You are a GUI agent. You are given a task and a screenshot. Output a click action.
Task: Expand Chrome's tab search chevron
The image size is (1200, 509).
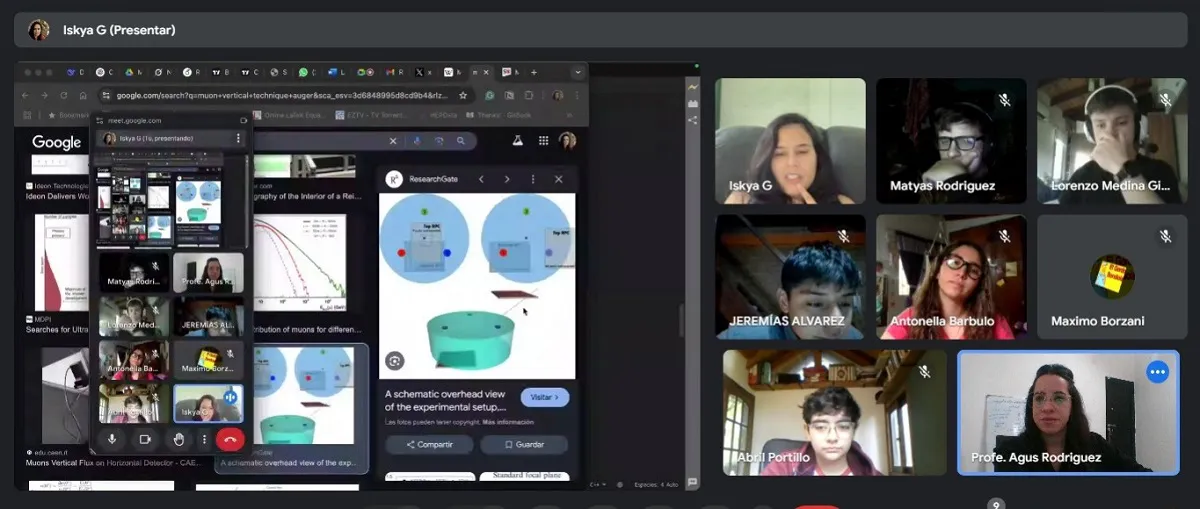coord(577,72)
